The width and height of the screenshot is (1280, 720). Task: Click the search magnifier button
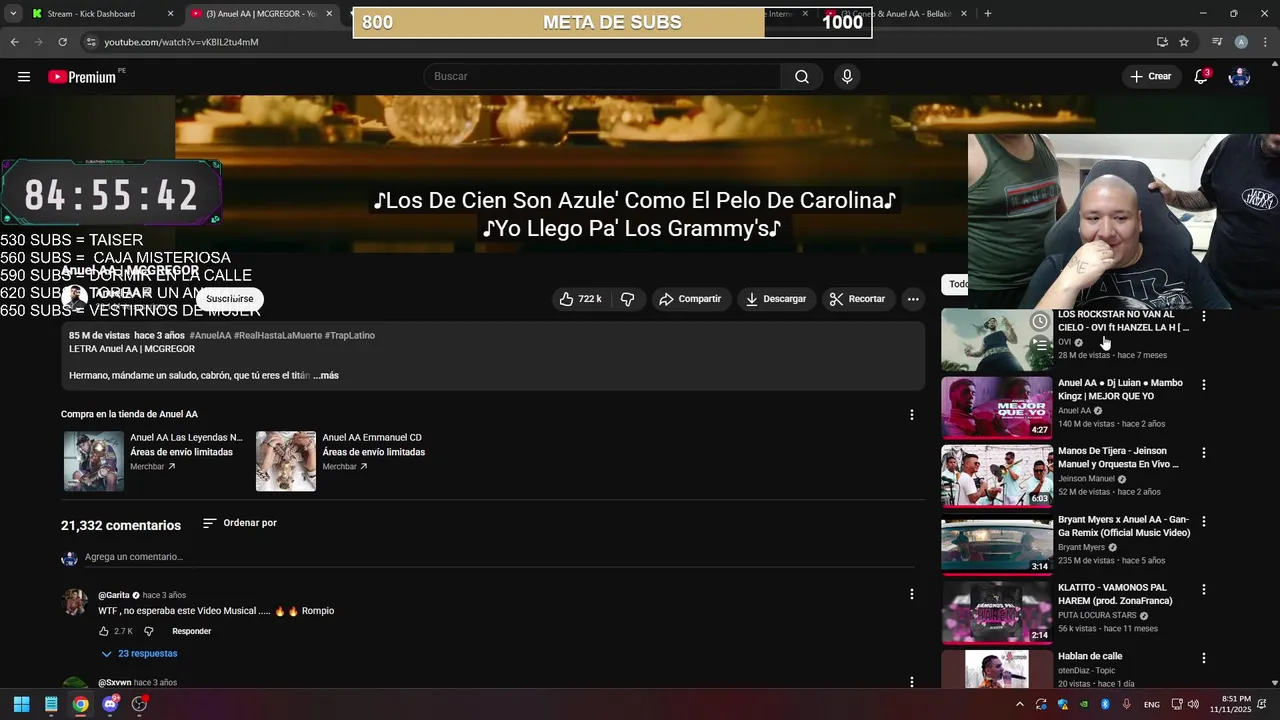pyautogui.click(x=802, y=77)
